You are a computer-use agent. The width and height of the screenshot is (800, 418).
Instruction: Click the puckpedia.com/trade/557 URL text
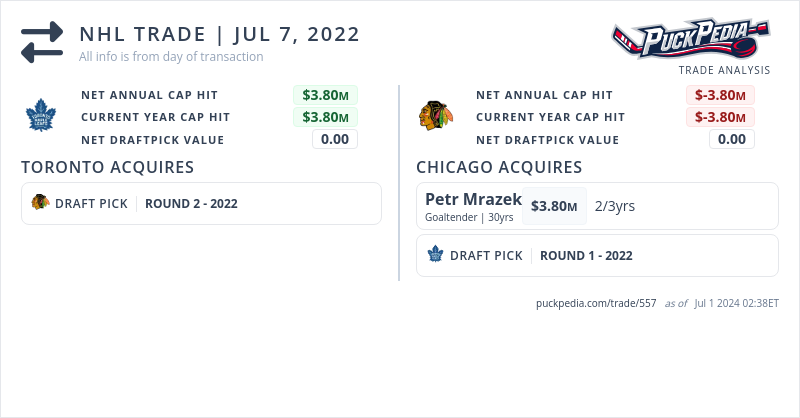(596, 302)
